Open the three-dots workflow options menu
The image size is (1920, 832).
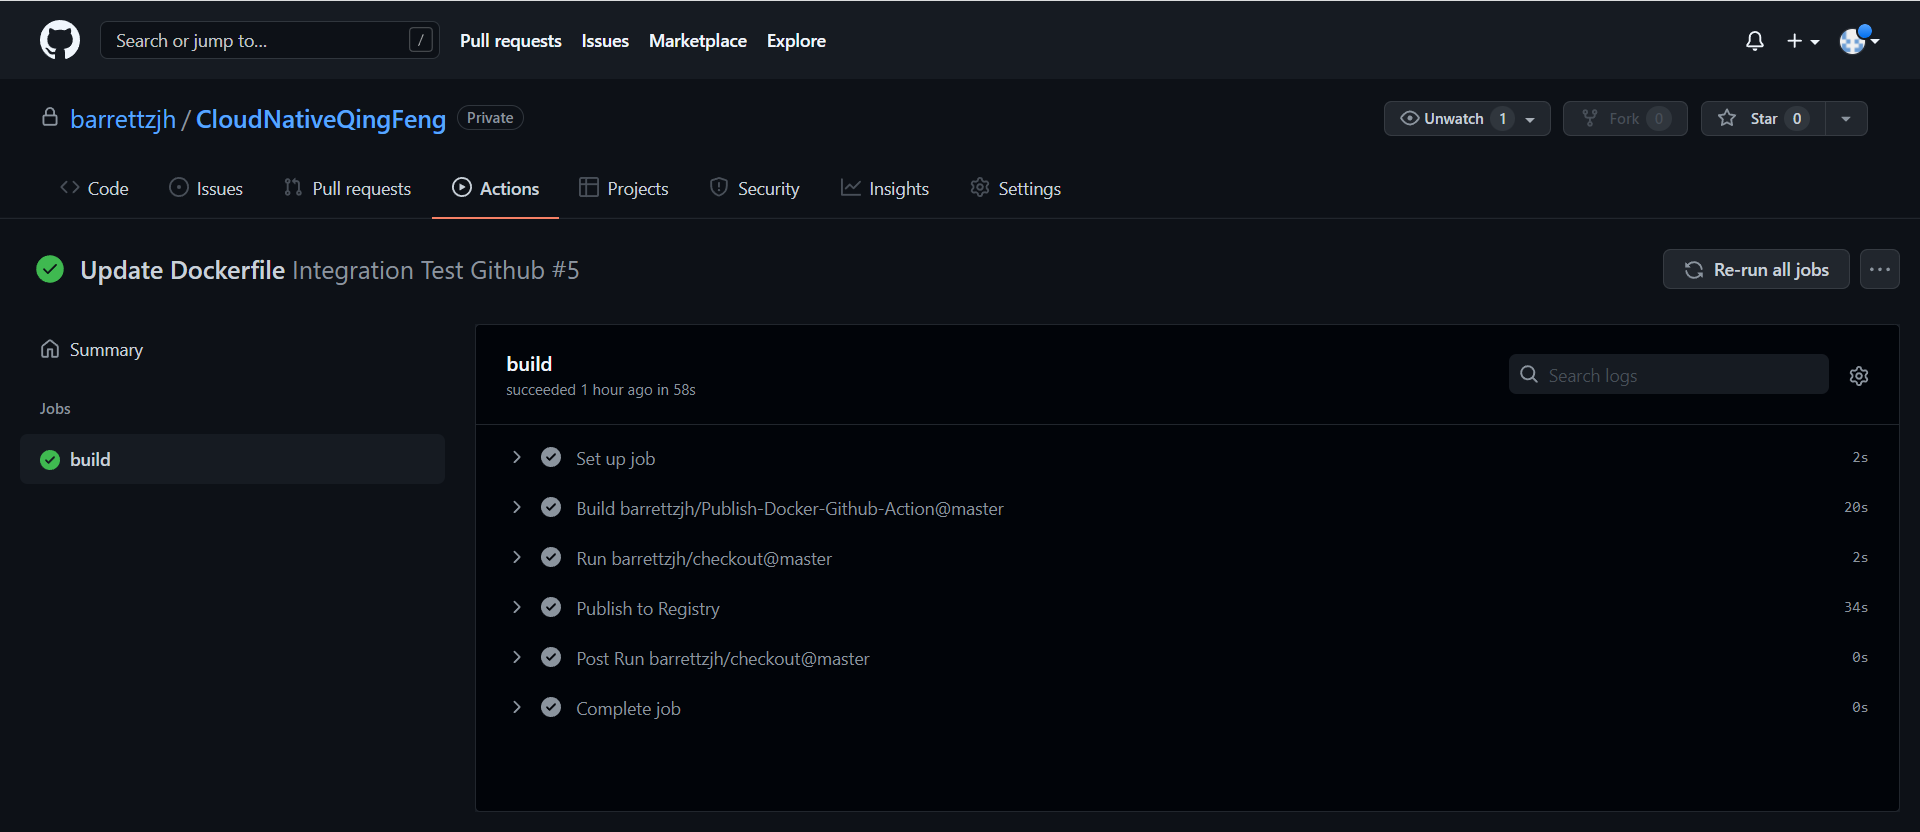[x=1880, y=269]
